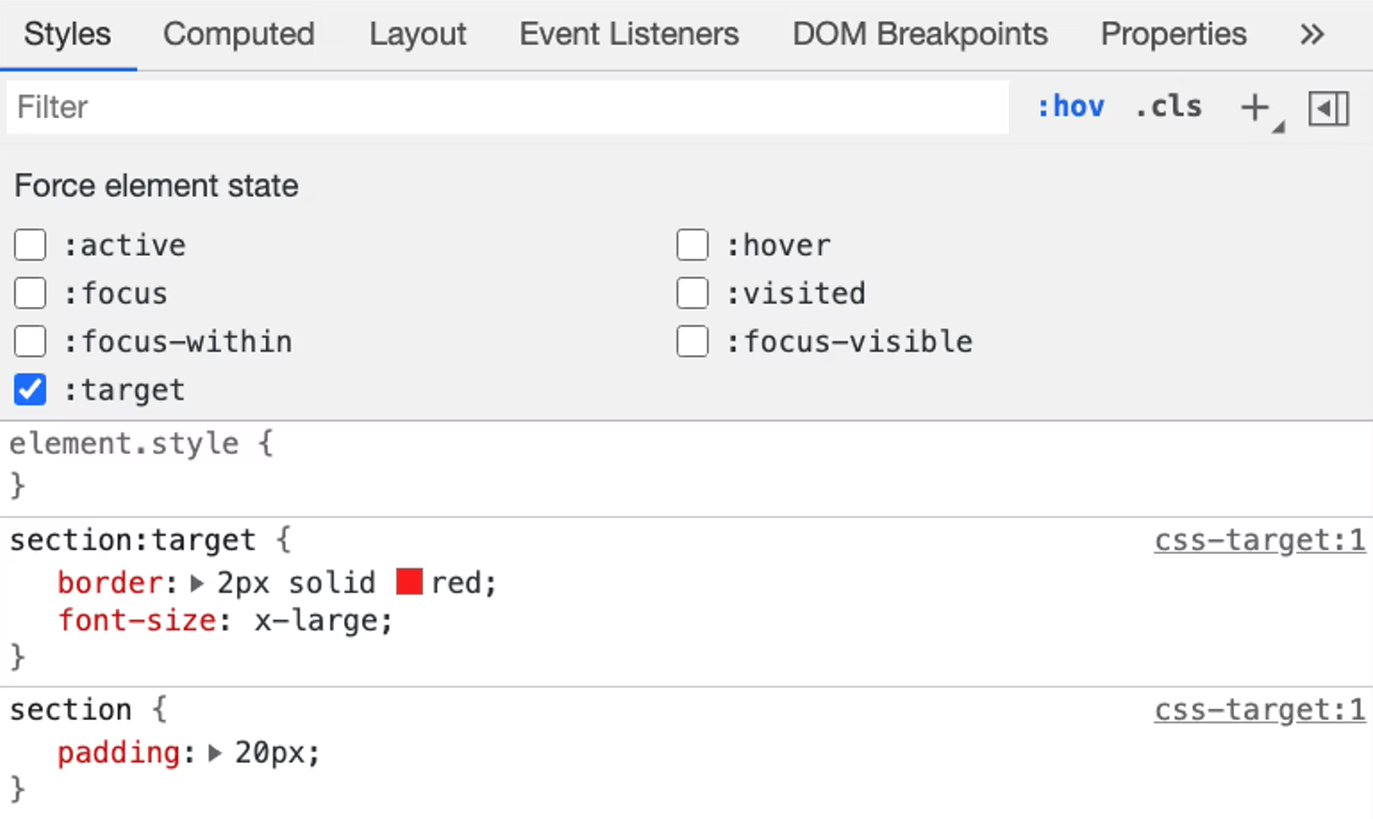This screenshot has width=1373, height=819.
Task: Toggle the computed styles sidebar pane icon
Action: tap(1328, 108)
